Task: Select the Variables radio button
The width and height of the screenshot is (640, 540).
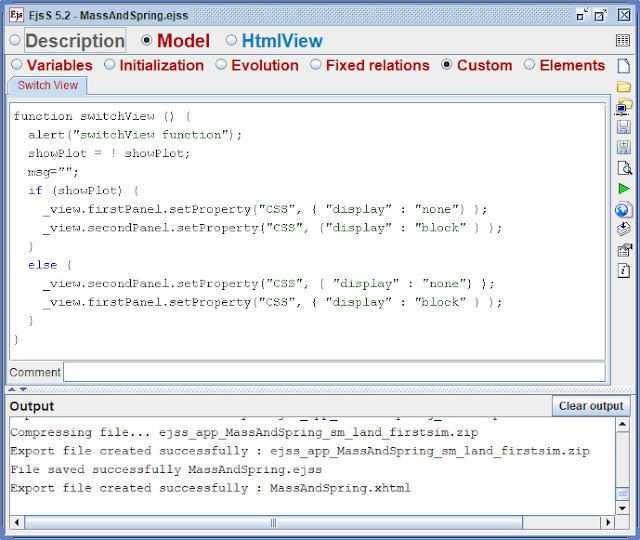Action: [16, 64]
